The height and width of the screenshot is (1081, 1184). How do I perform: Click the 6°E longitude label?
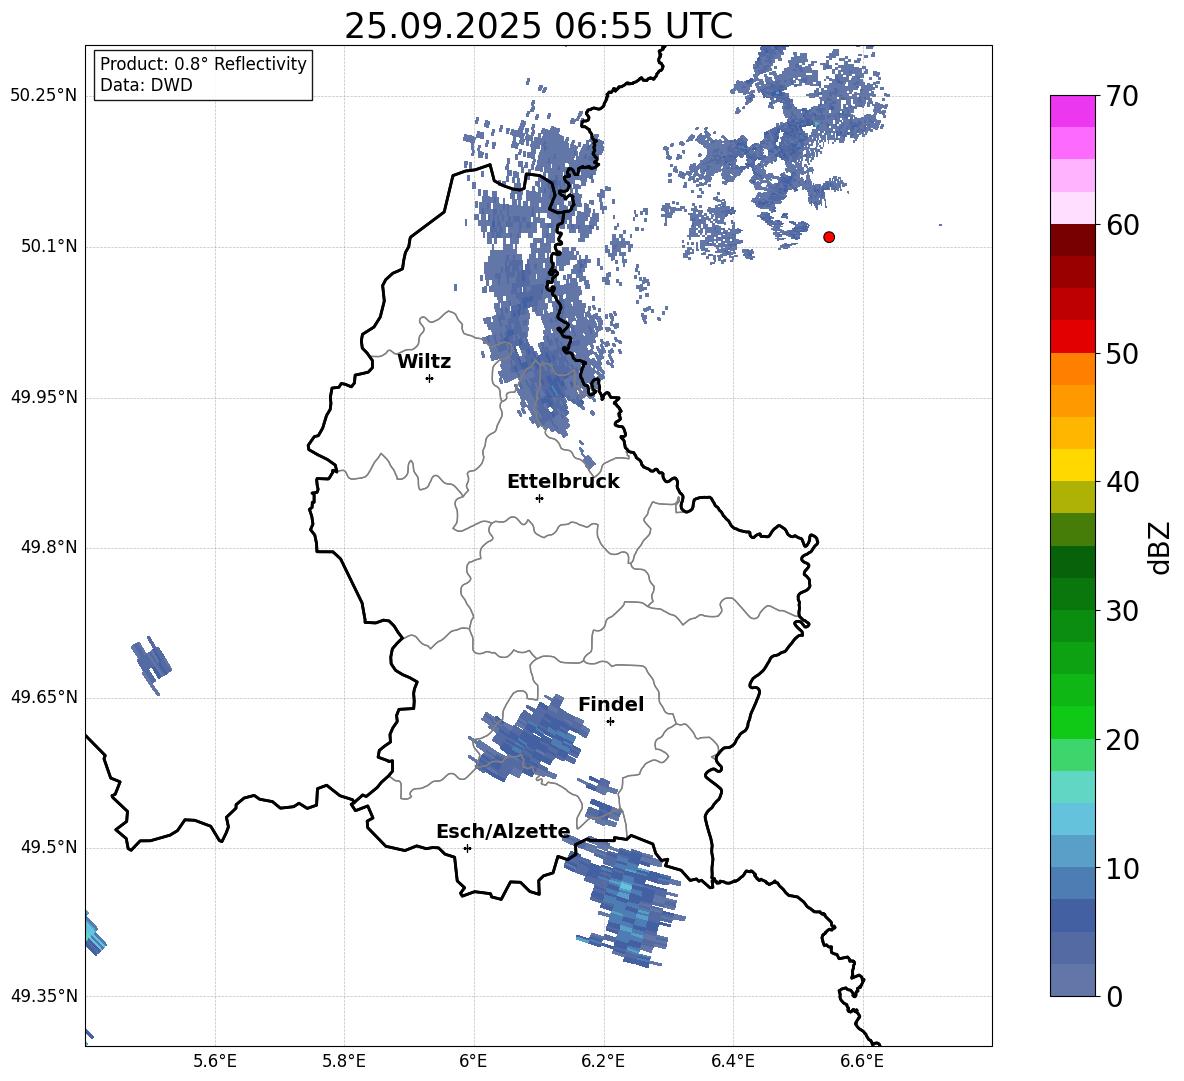(473, 1062)
